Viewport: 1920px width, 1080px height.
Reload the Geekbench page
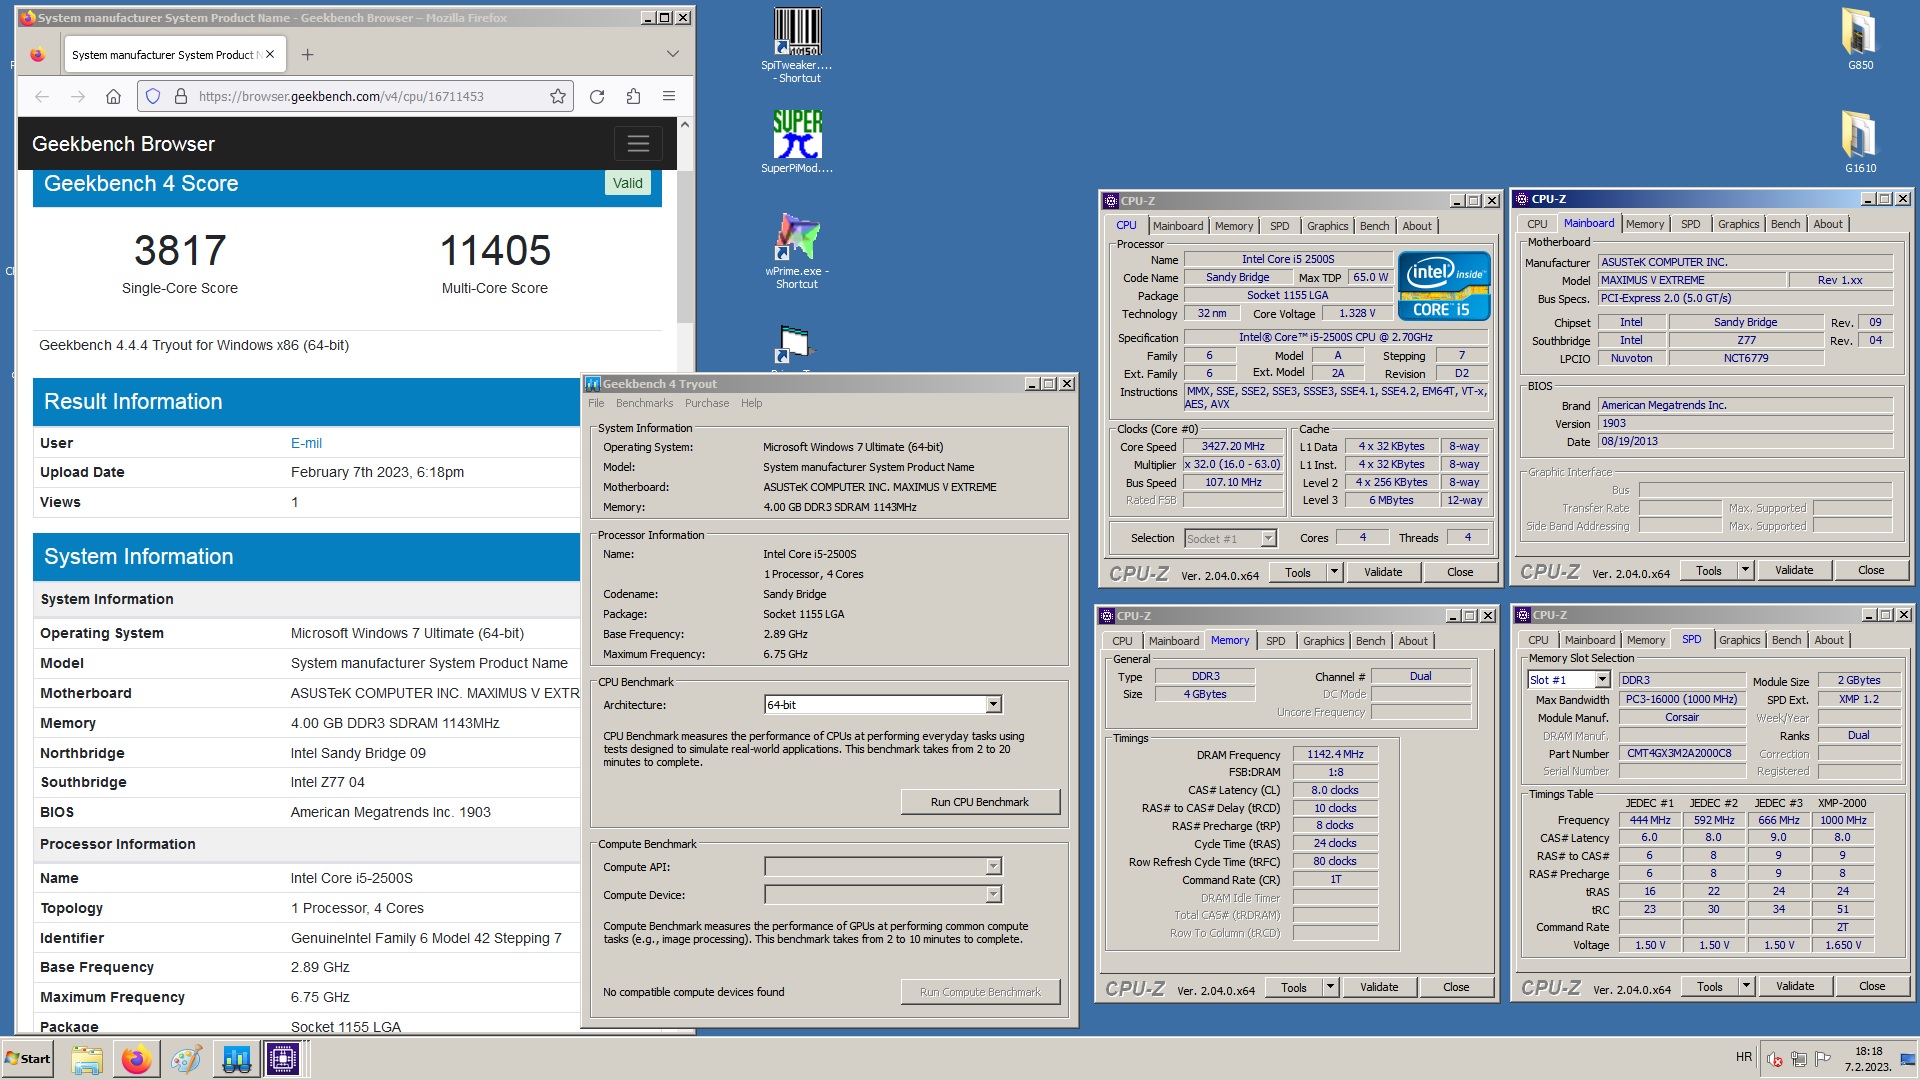(597, 96)
